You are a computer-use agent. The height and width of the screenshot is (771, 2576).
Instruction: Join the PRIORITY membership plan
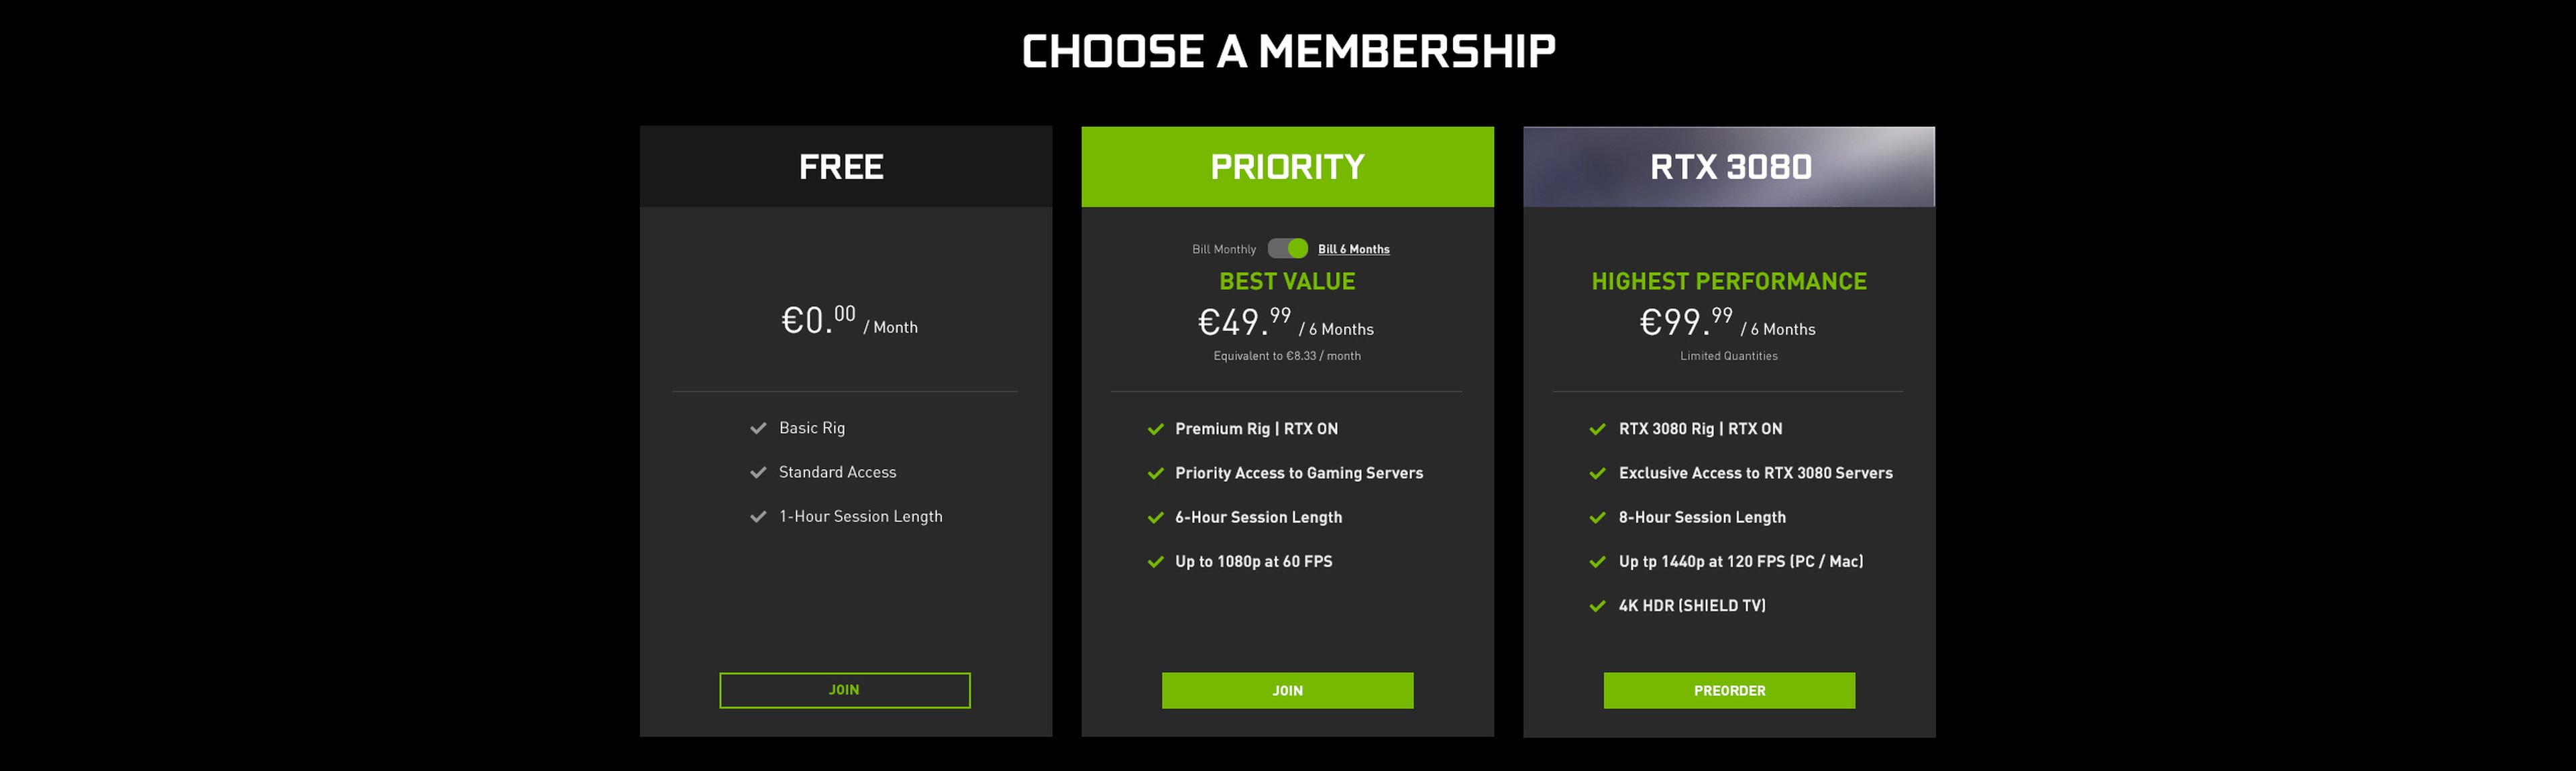click(x=1287, y=690)
